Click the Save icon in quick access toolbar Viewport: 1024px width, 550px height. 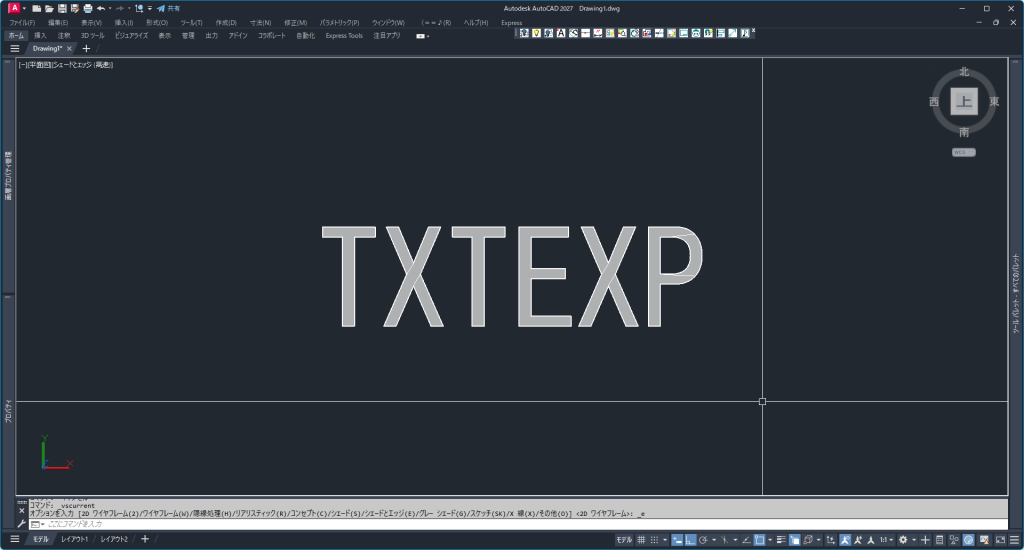click(61, 8)
